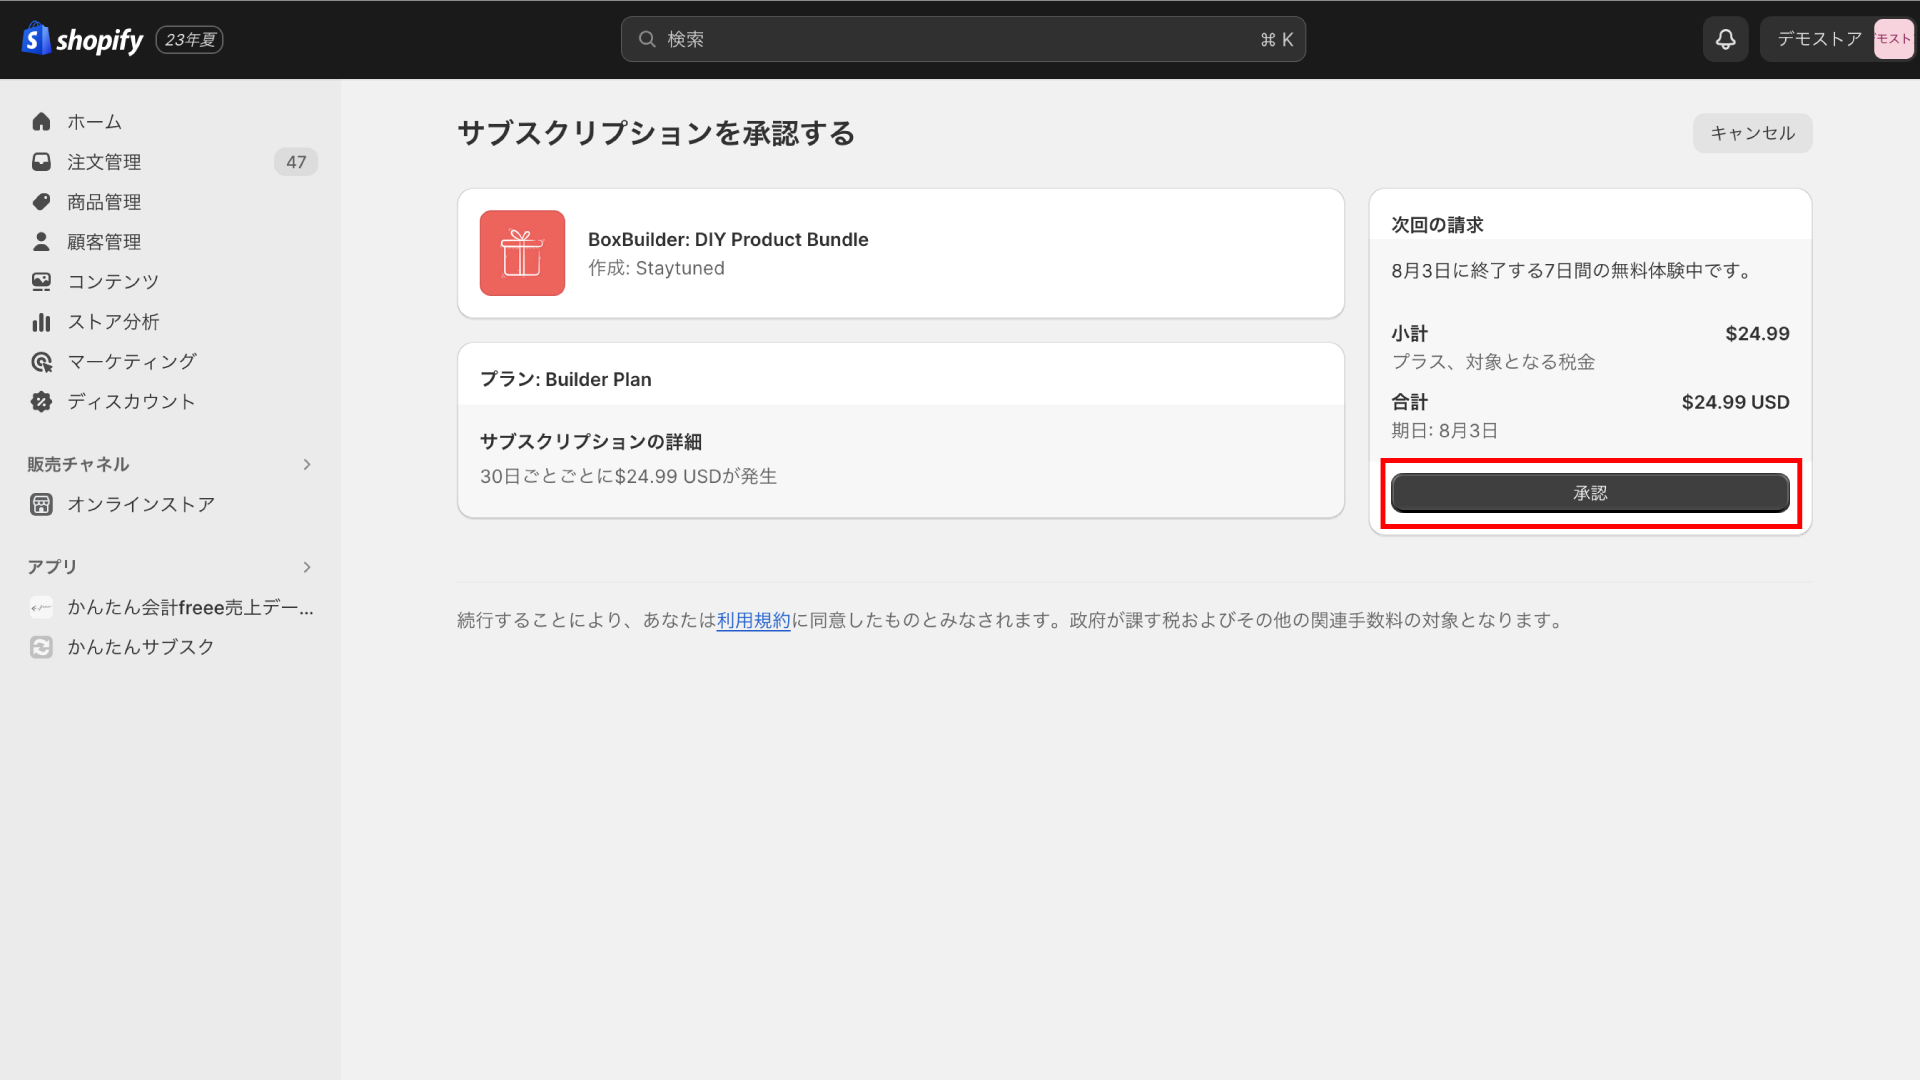Image resolution: width=1920 pixels, height=1080 pixels.
Task: Select オンラインストア sales channel
Action: point(141,505)
